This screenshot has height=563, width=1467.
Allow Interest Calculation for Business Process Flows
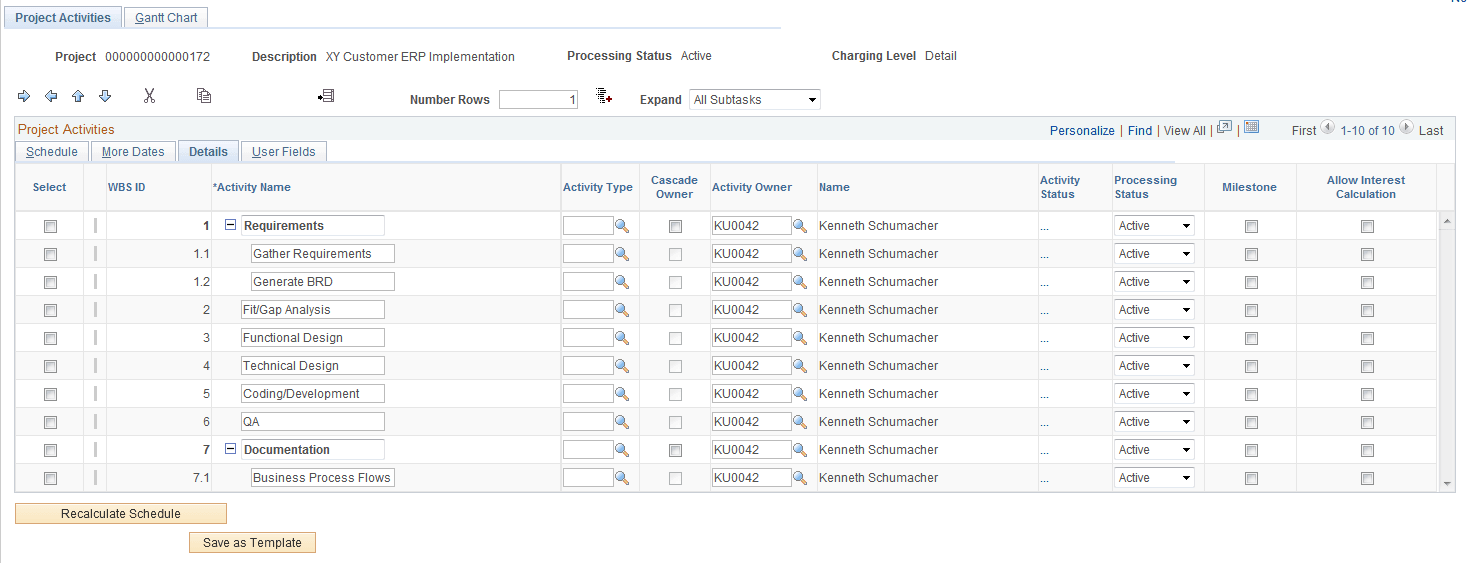[1367, 479]
